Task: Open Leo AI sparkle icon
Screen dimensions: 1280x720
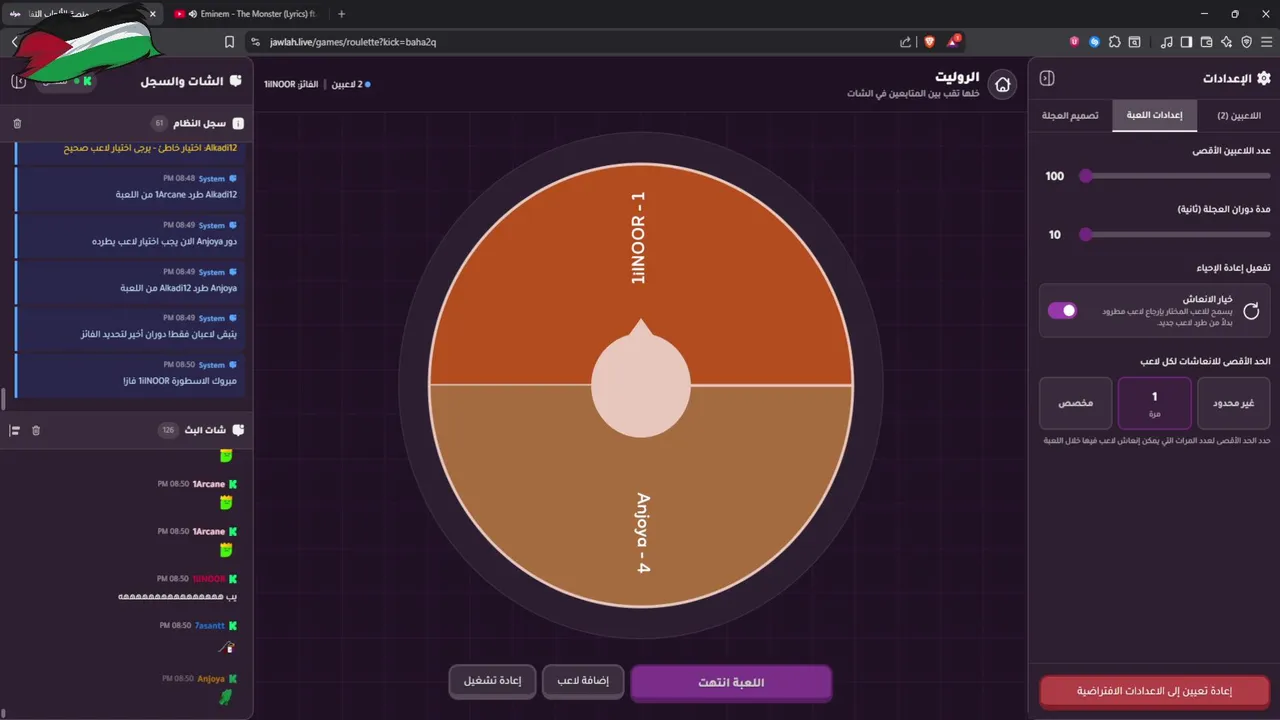Action: (1226, 42)
